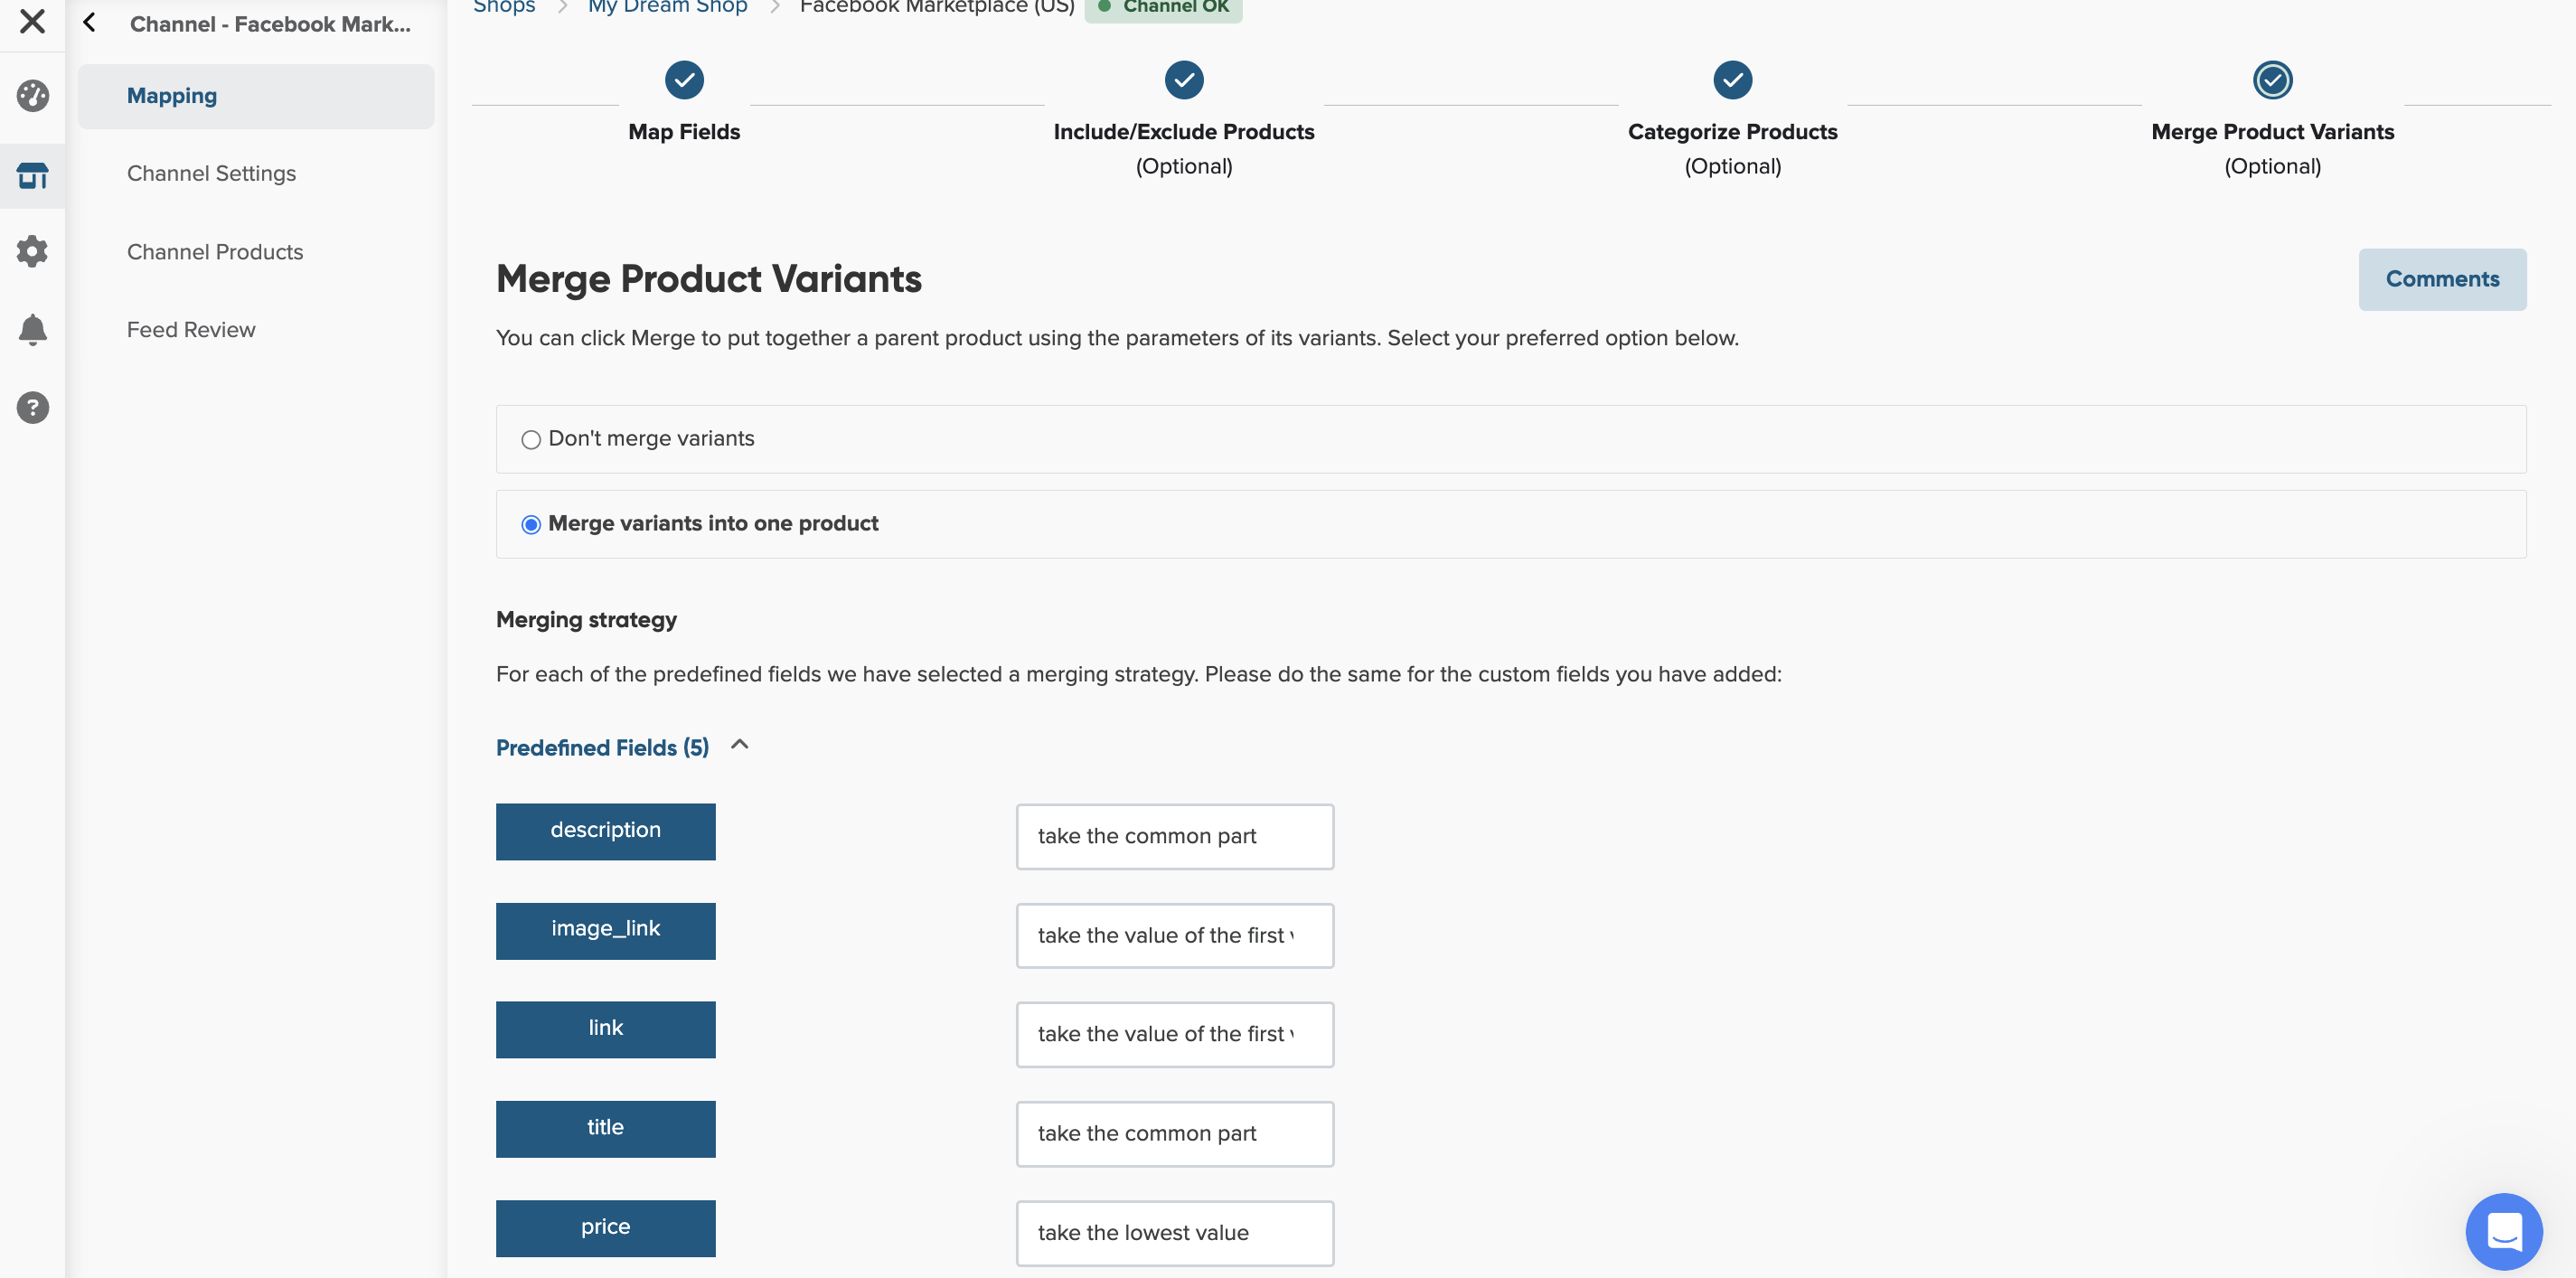The width and height of the screenshot is (2576, 1278).
Task: Click the back arrow beside Channel title
Action: tap(90, 22)
